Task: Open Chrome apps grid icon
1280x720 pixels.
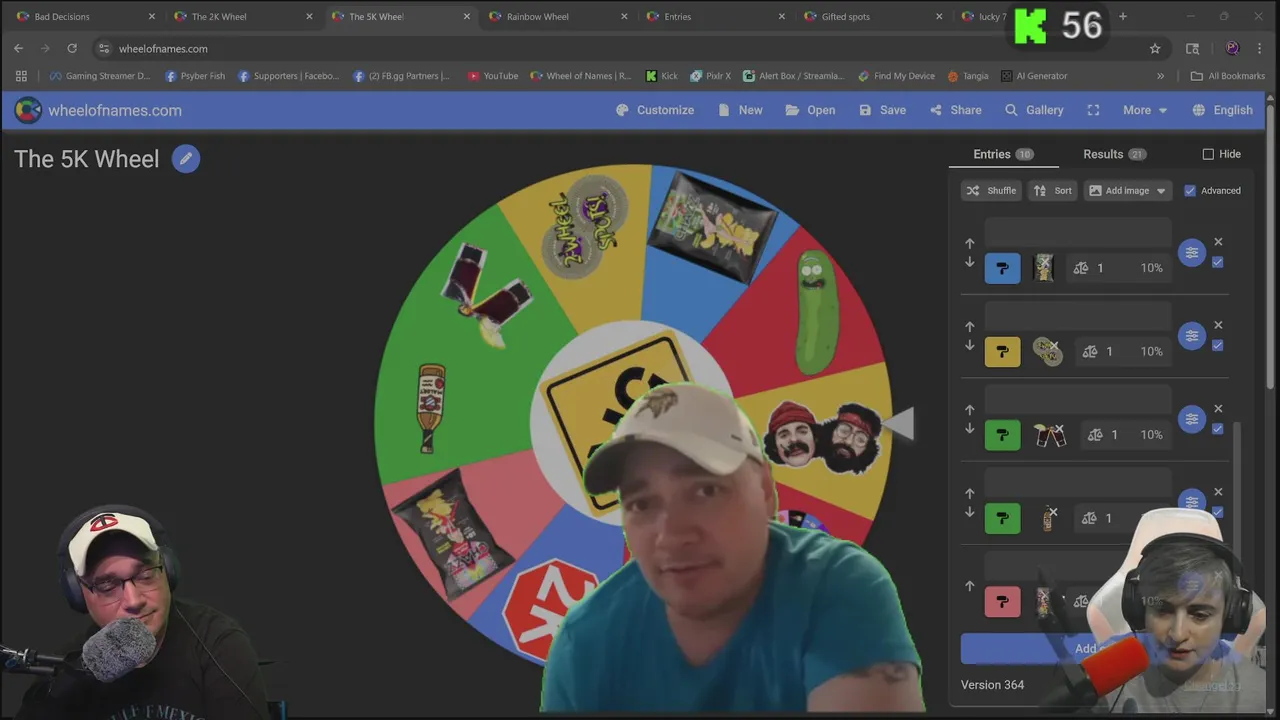Action: click(21, 76)
